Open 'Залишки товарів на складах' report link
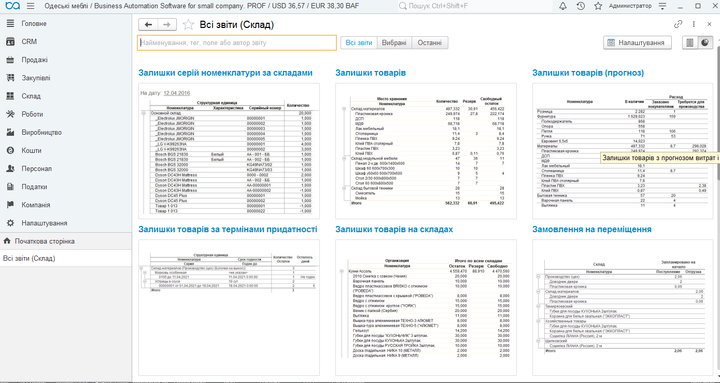The image size is (720, 383). point(394,229)
